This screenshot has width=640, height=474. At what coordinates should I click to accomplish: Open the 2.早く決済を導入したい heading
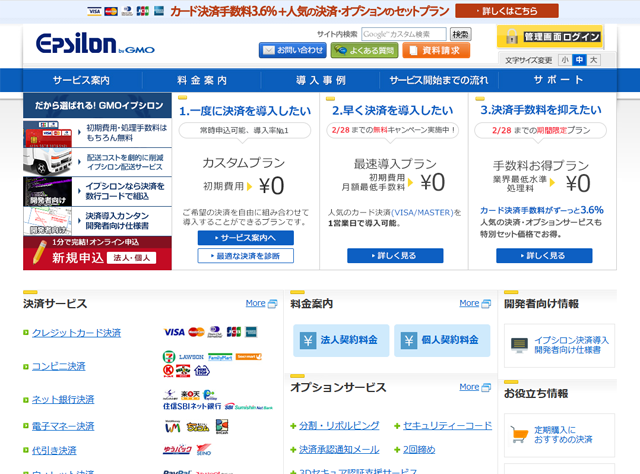pyautogui.click(x=393, y=111)
